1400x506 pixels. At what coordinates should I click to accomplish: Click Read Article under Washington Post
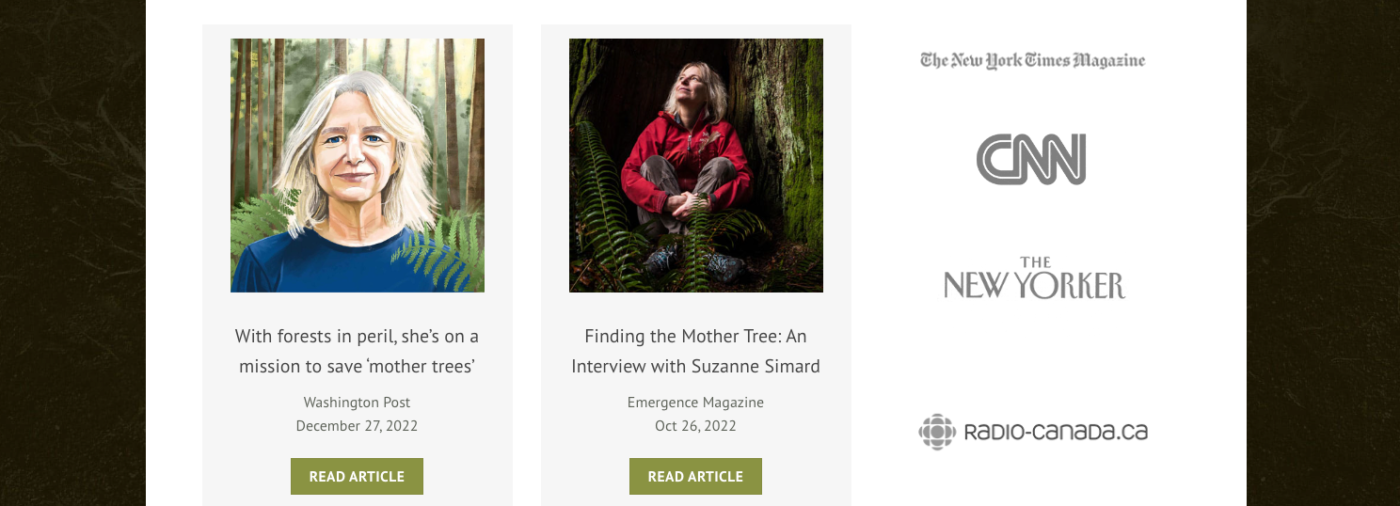pyautogui.click(x=357, y=476)
